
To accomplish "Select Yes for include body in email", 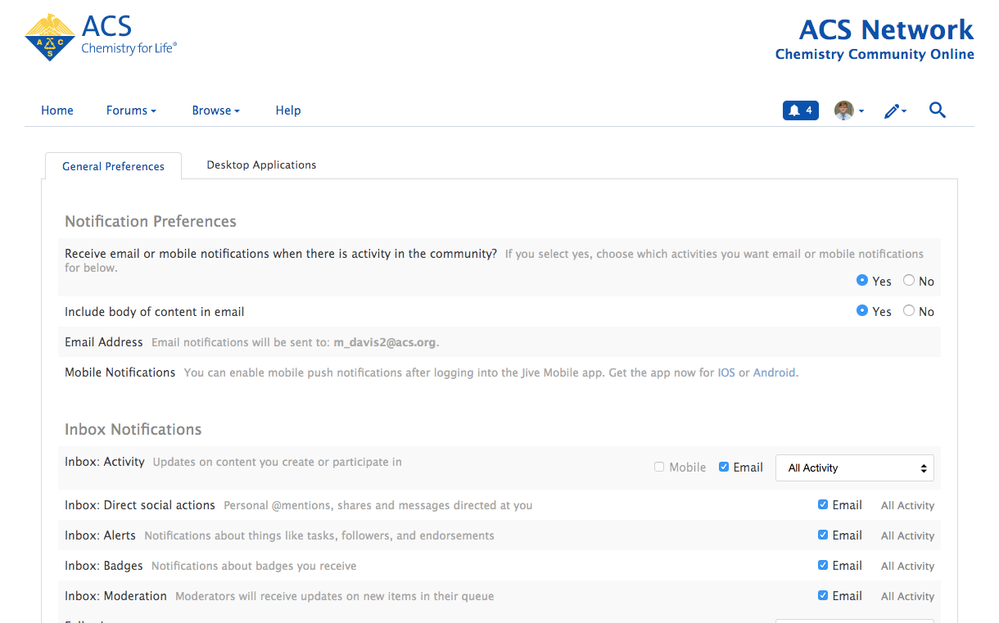I will [x=862, y=311].
